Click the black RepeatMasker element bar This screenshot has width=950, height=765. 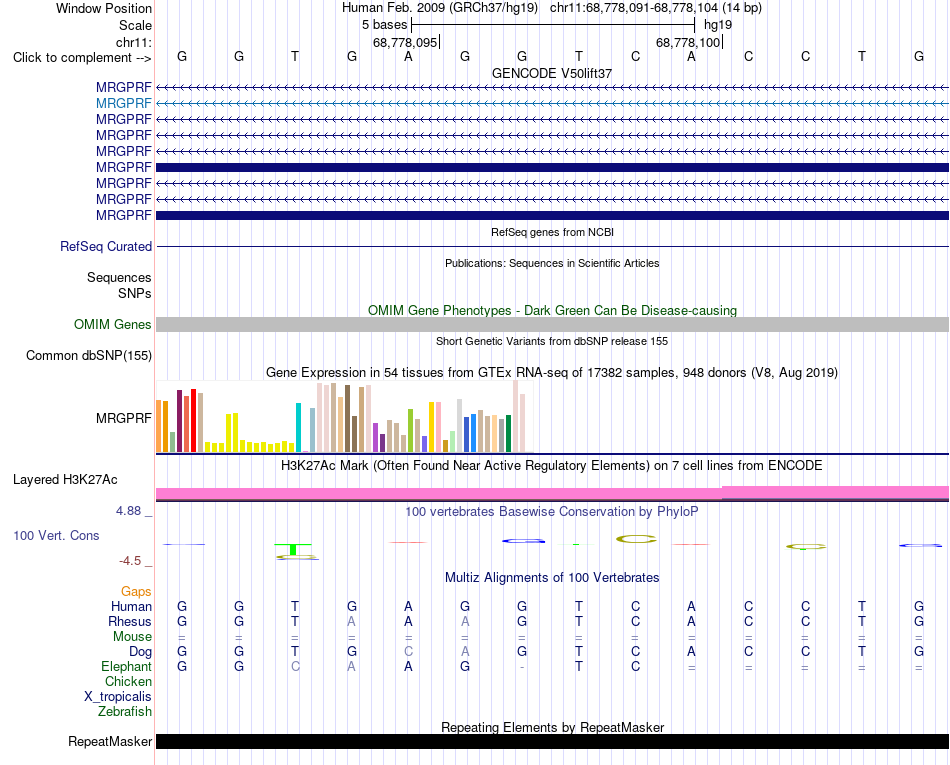pos(552,741)
